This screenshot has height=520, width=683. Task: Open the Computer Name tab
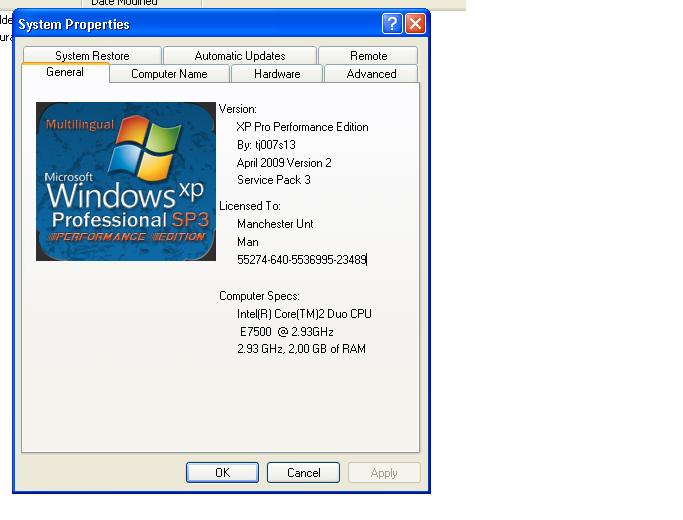click(x=169, y=74)
